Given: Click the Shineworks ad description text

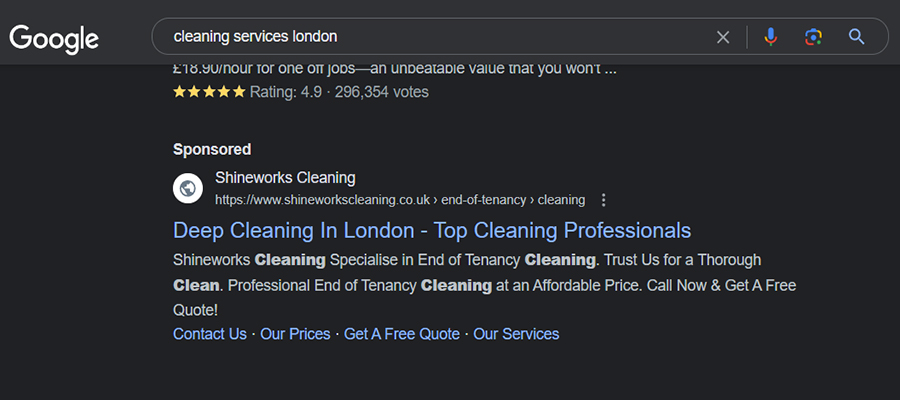Looking at the screenshot, I should point(484,285).
